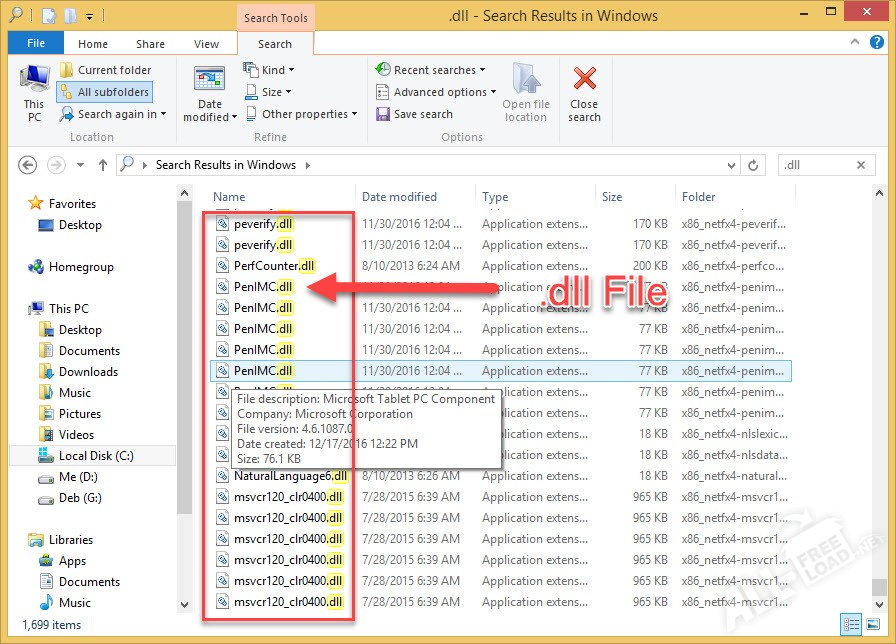Click the This PC ribbon icon
The width and height of the screenshot is (896, 644).
(34, 92)
